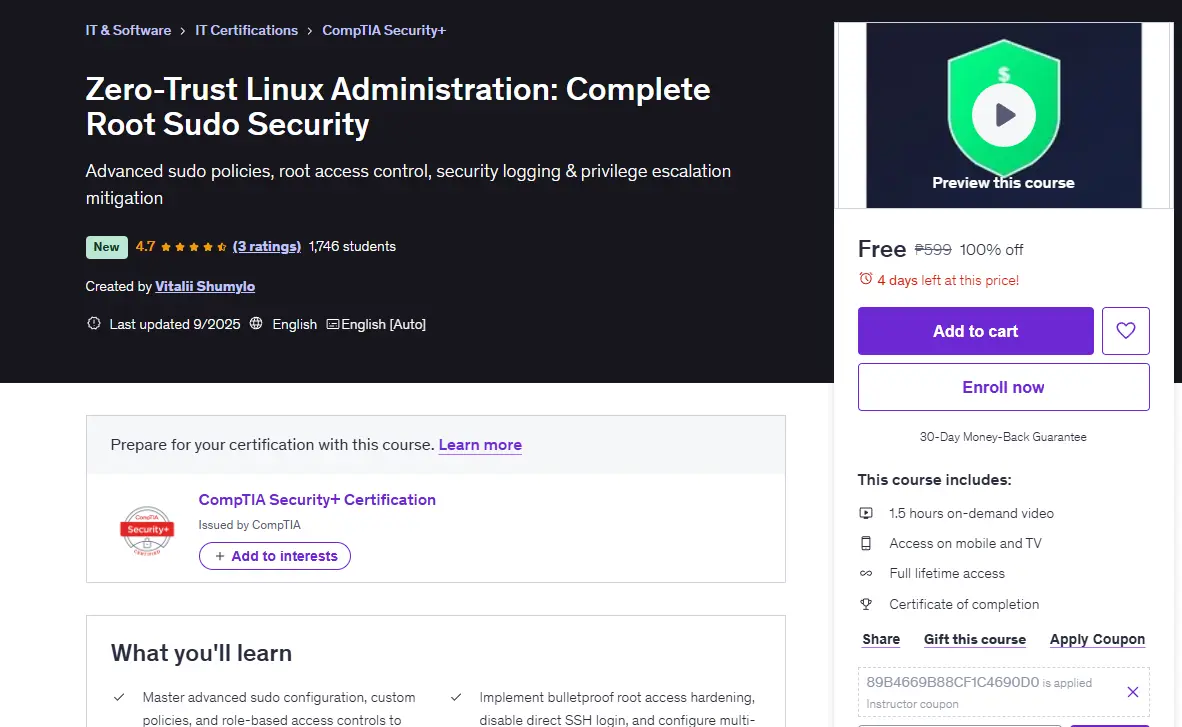Click Last updated 9/2025 text
This screenshot has height=727, width=1182.
[x=175, y=324]
